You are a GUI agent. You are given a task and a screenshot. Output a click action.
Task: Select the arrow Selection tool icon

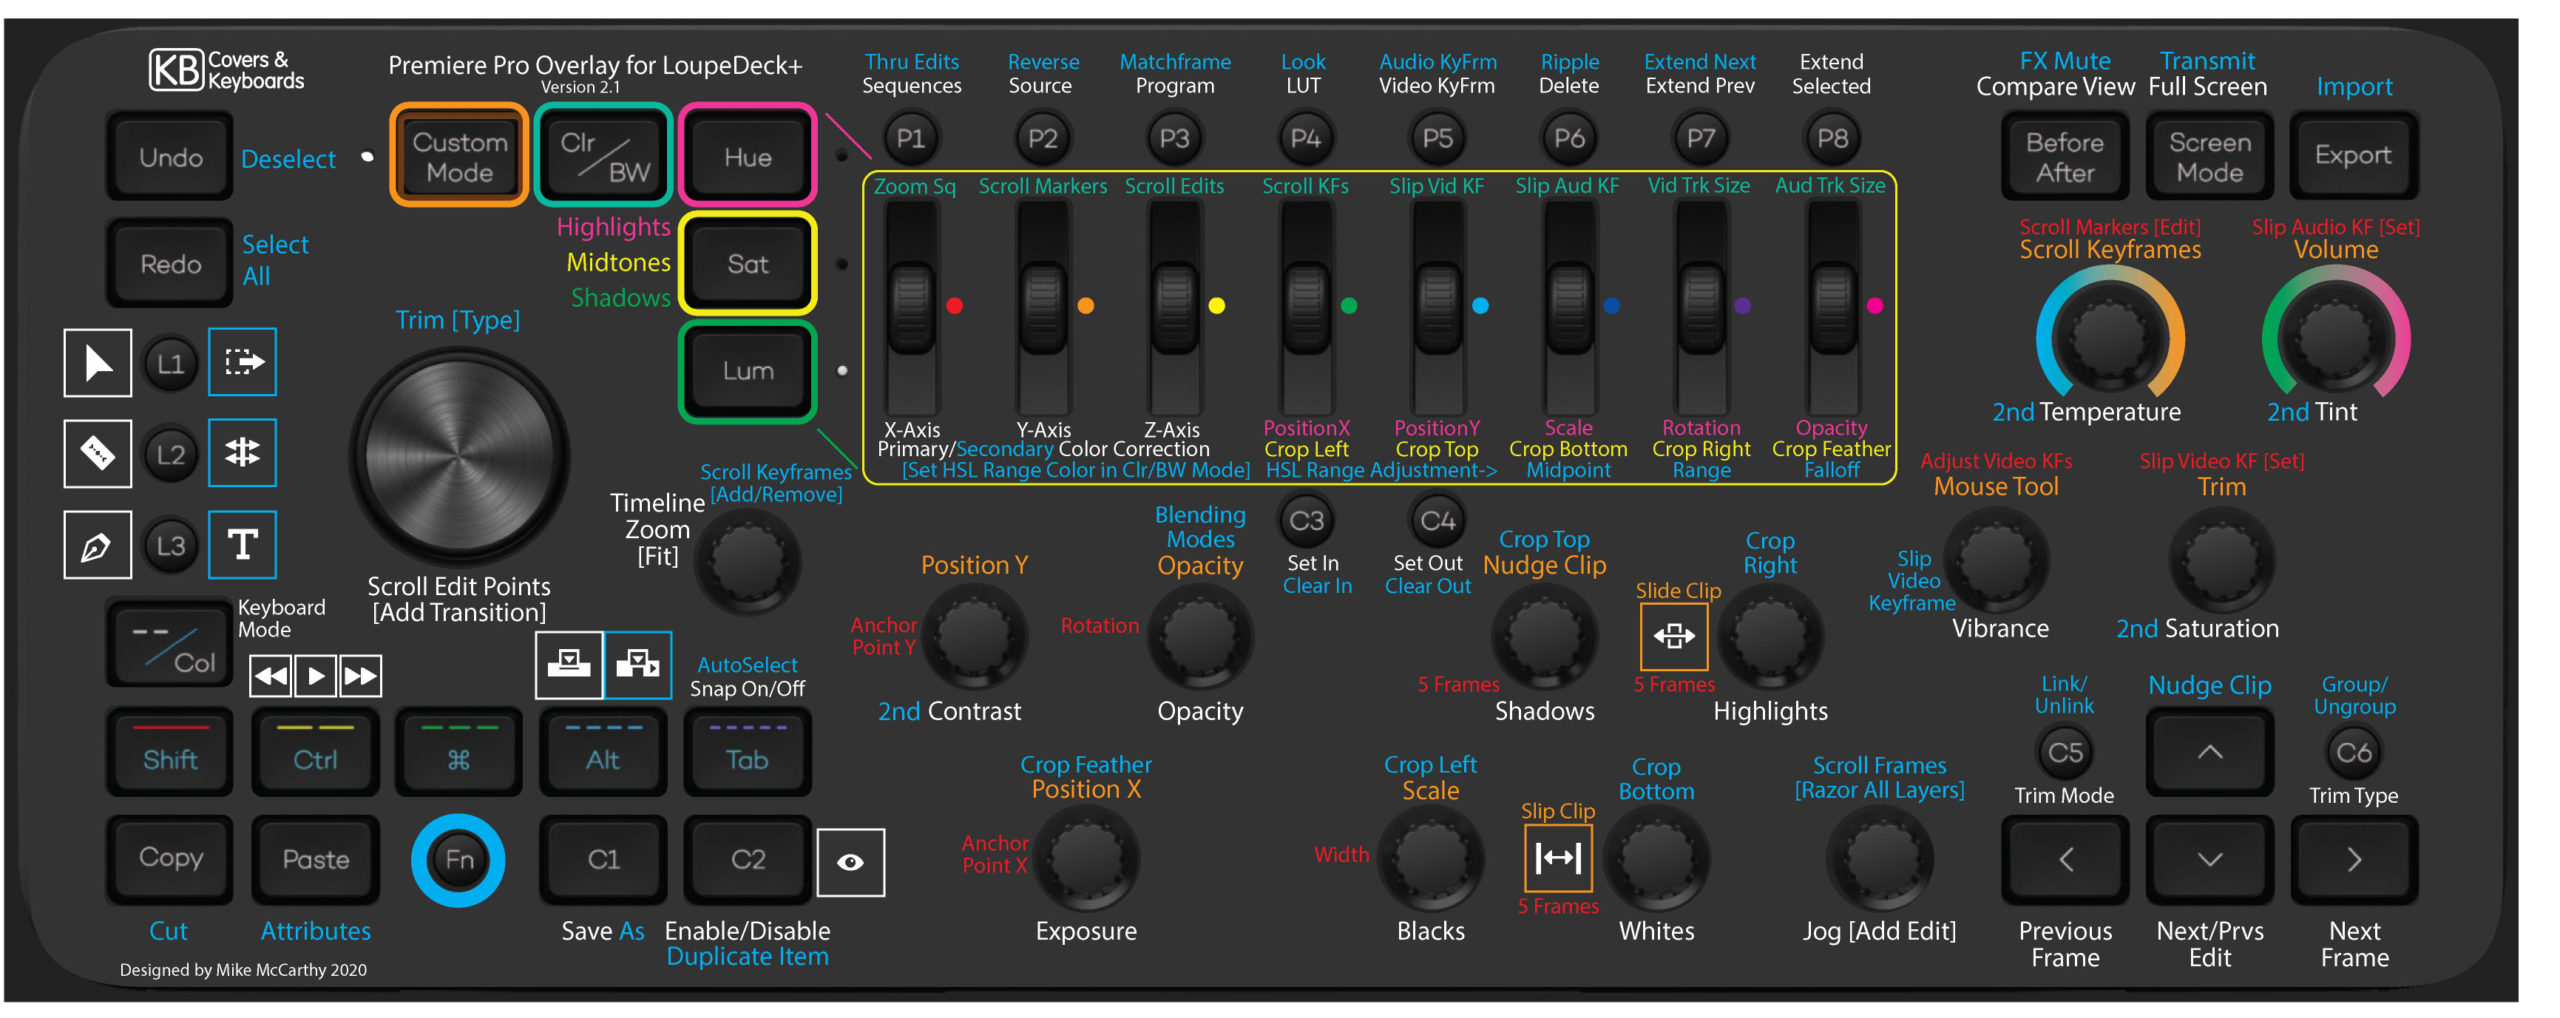[97, 362]
